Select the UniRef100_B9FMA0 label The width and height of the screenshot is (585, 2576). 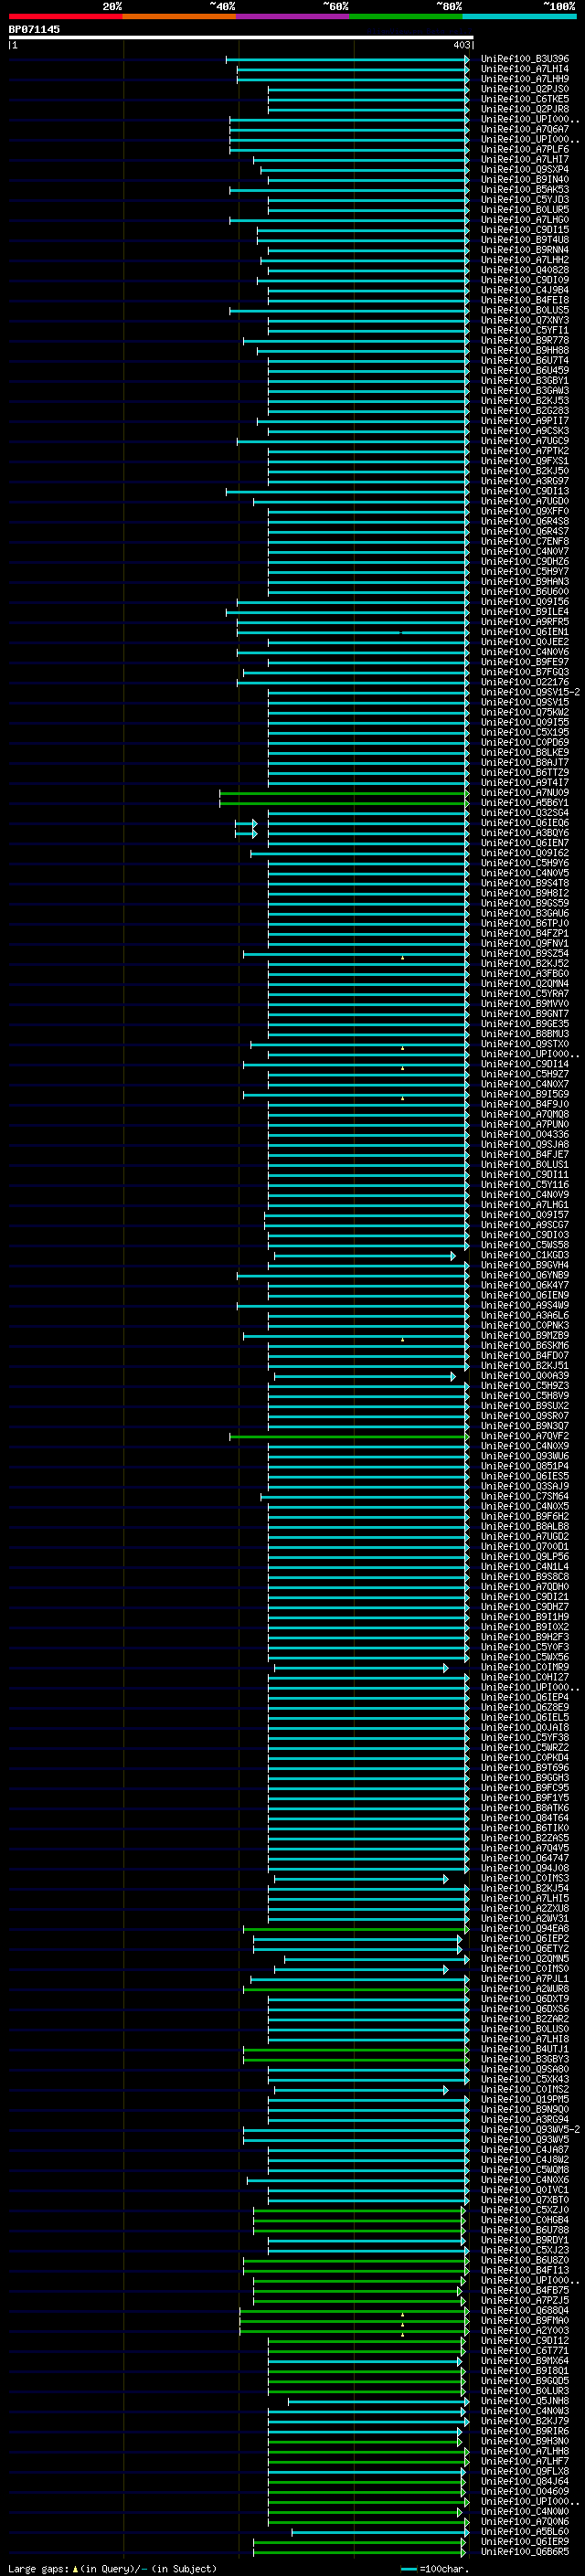pyautogui.click(x=525, y=2321)
